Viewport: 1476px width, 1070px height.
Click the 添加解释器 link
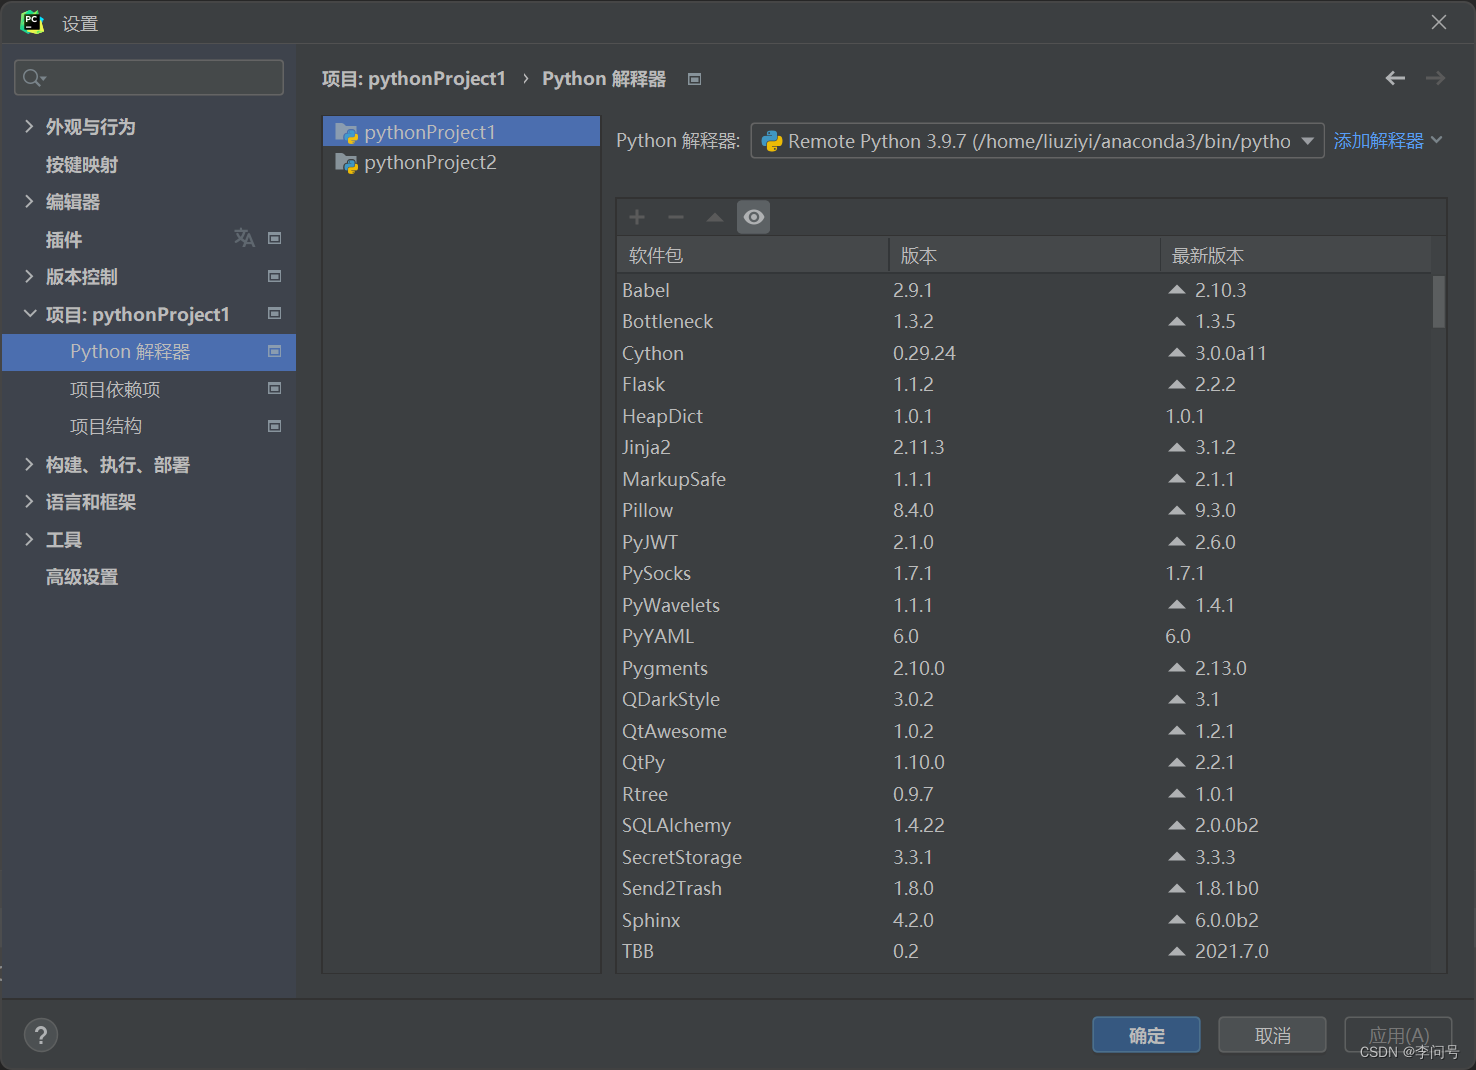(x=1378, y=141)
